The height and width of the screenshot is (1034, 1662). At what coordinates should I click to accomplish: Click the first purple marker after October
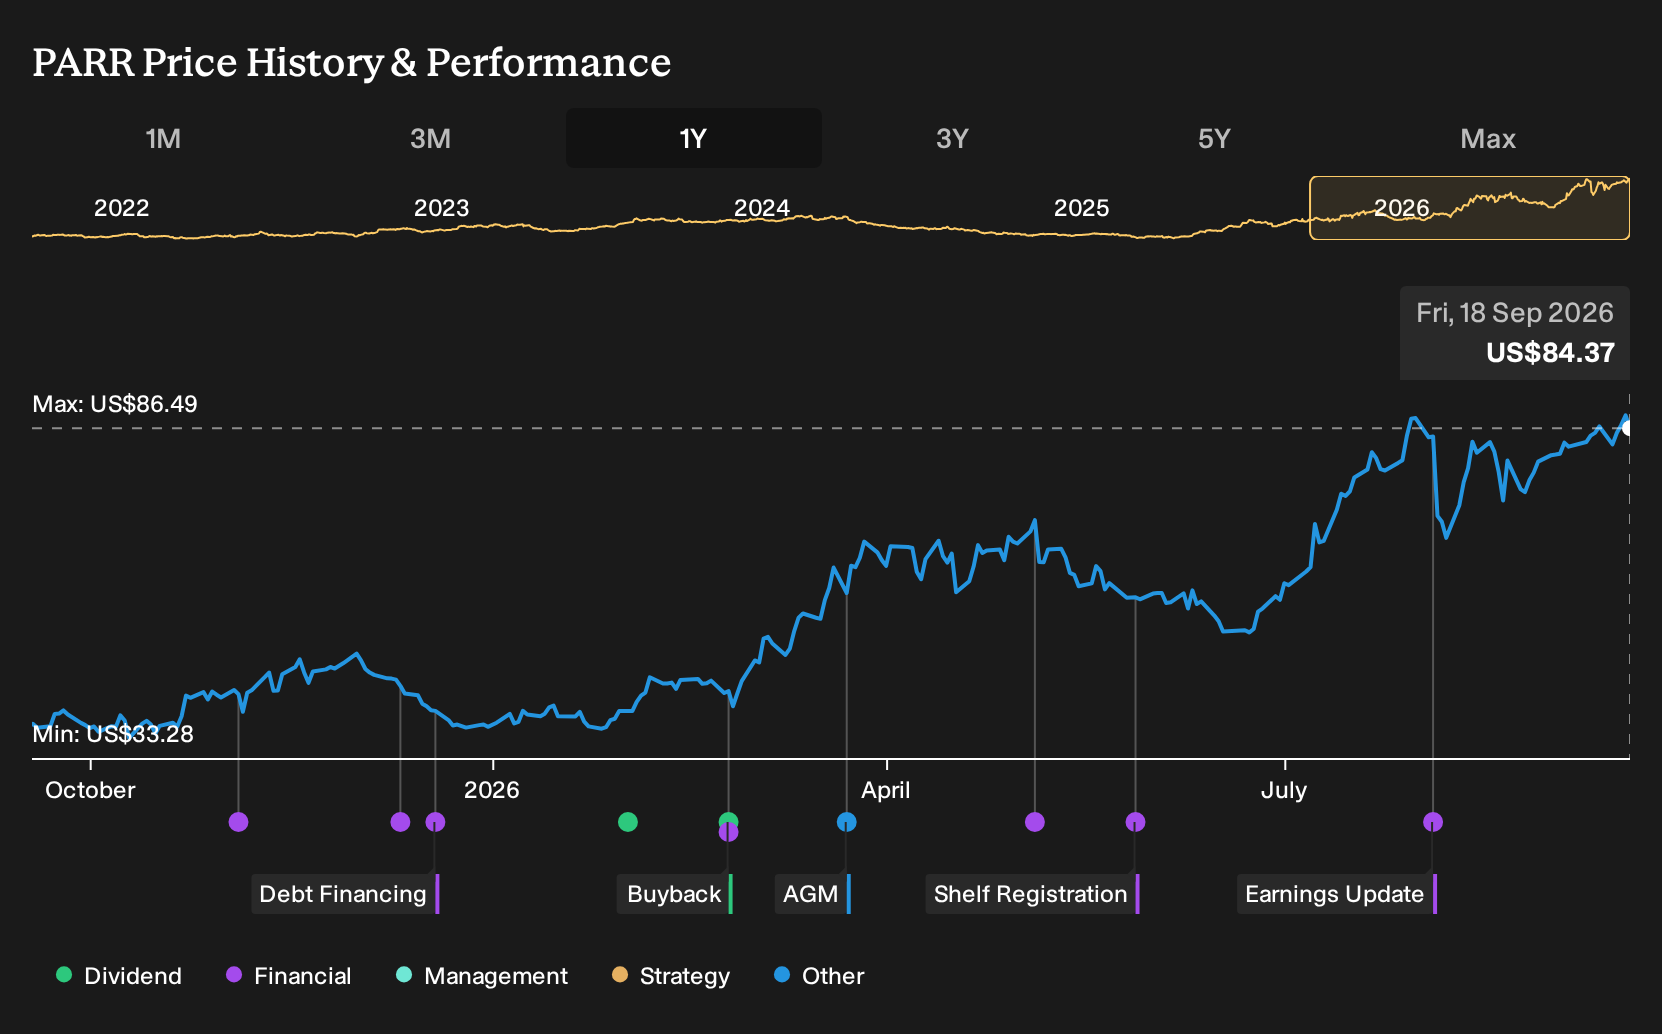(x=238, y=822)
